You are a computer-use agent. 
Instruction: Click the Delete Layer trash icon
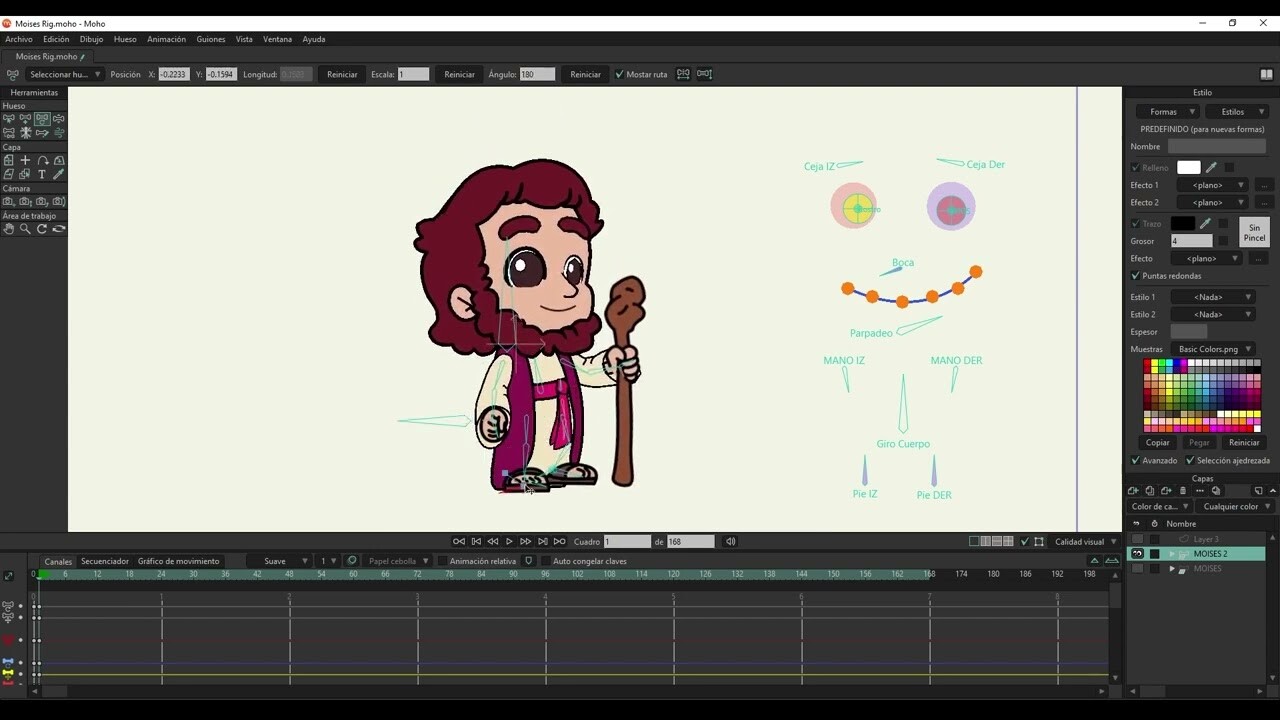point(1183,490)
